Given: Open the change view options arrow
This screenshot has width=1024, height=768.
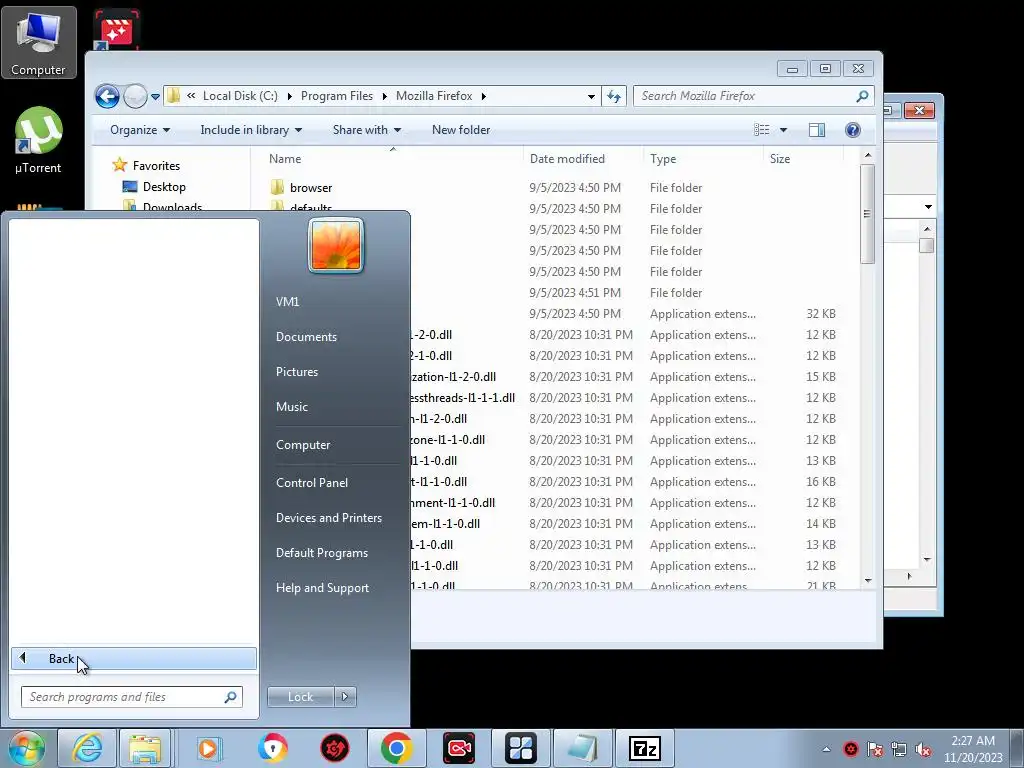Looking at the screenshot, I should pyautogui.click(x=783, y=130).
